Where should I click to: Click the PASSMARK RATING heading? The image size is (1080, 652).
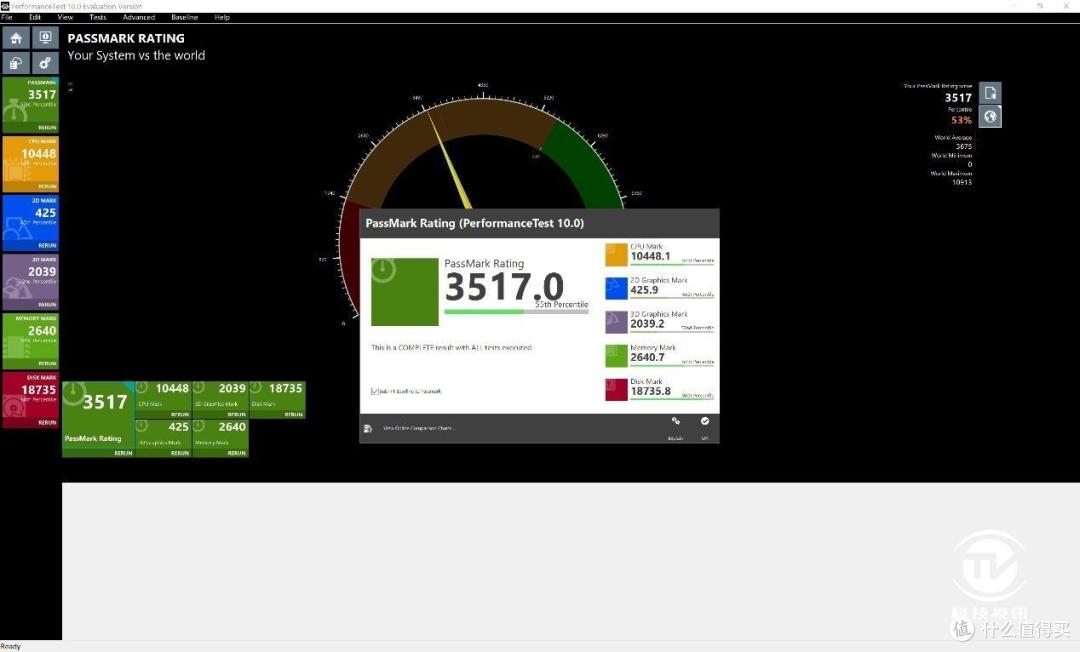(x=126, y=39)
